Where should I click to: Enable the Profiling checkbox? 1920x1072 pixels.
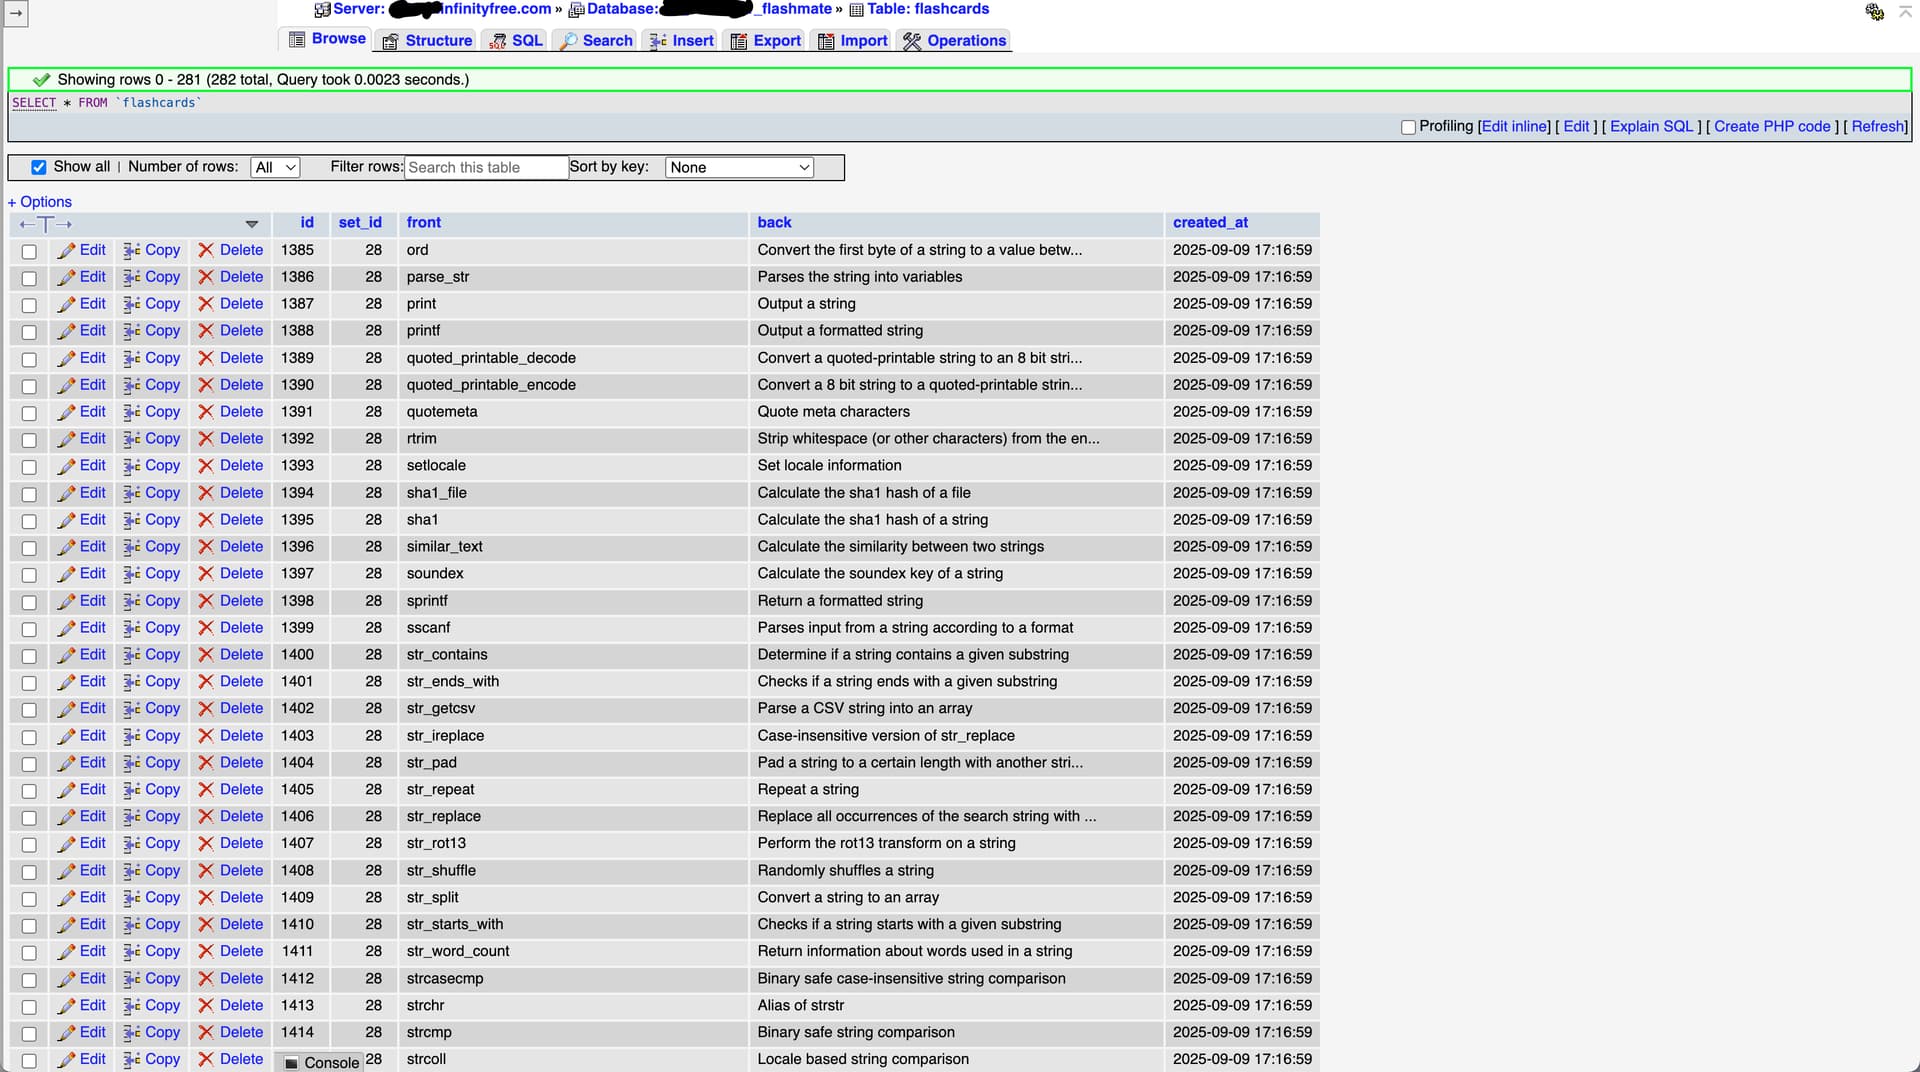pyautogui.click(x=1408, y=127)
